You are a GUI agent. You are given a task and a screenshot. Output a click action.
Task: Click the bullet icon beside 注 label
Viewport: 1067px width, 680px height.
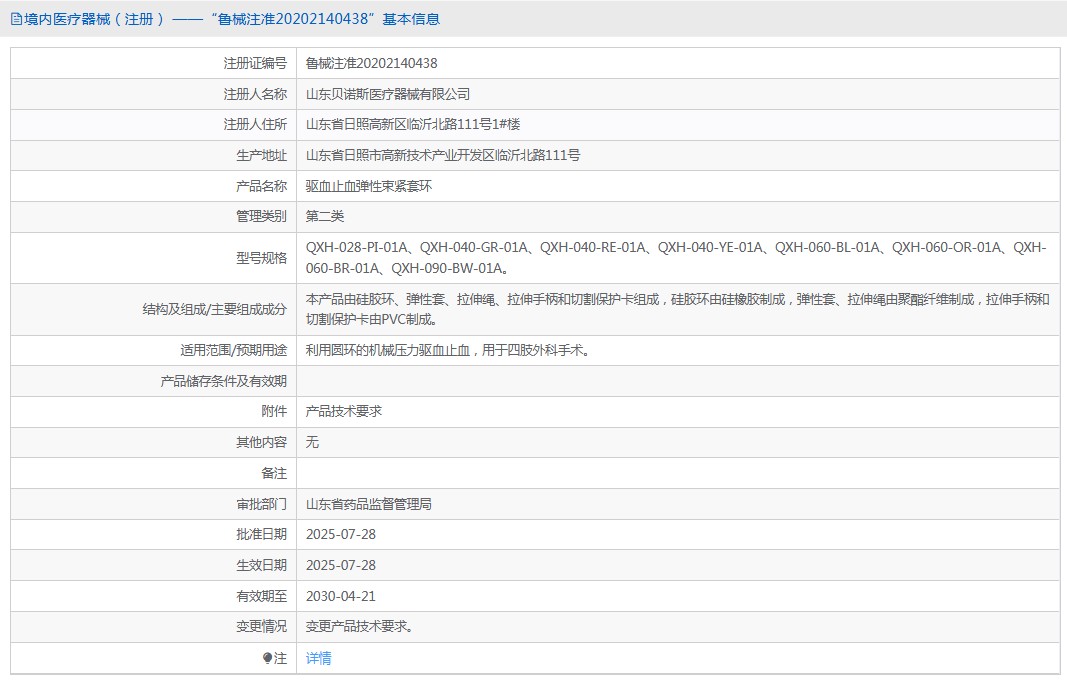[267, 658]
